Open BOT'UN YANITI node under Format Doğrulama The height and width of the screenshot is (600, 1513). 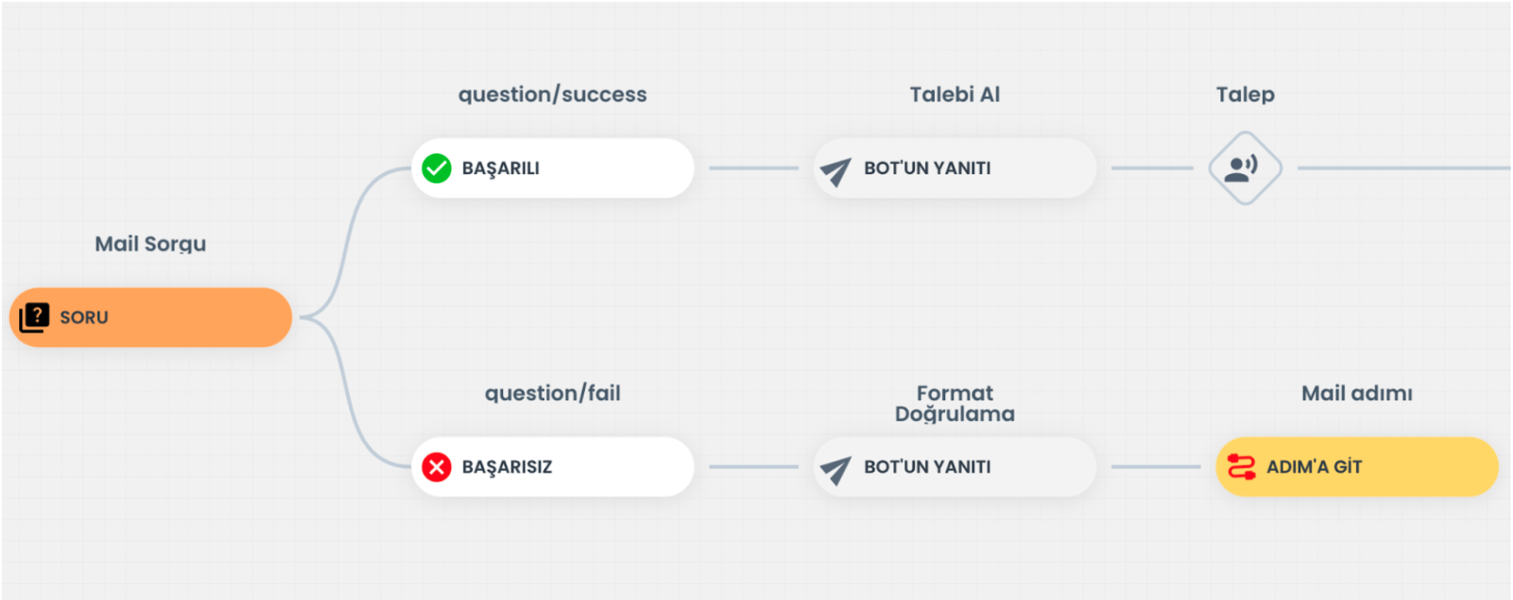tap(955, 467)
